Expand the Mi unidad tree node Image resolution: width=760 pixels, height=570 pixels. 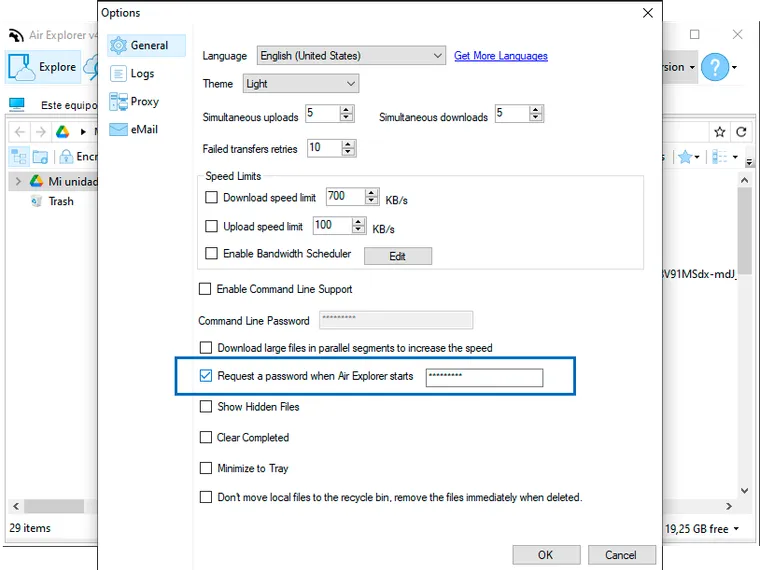pyautogui.click(x=18, y=181)
